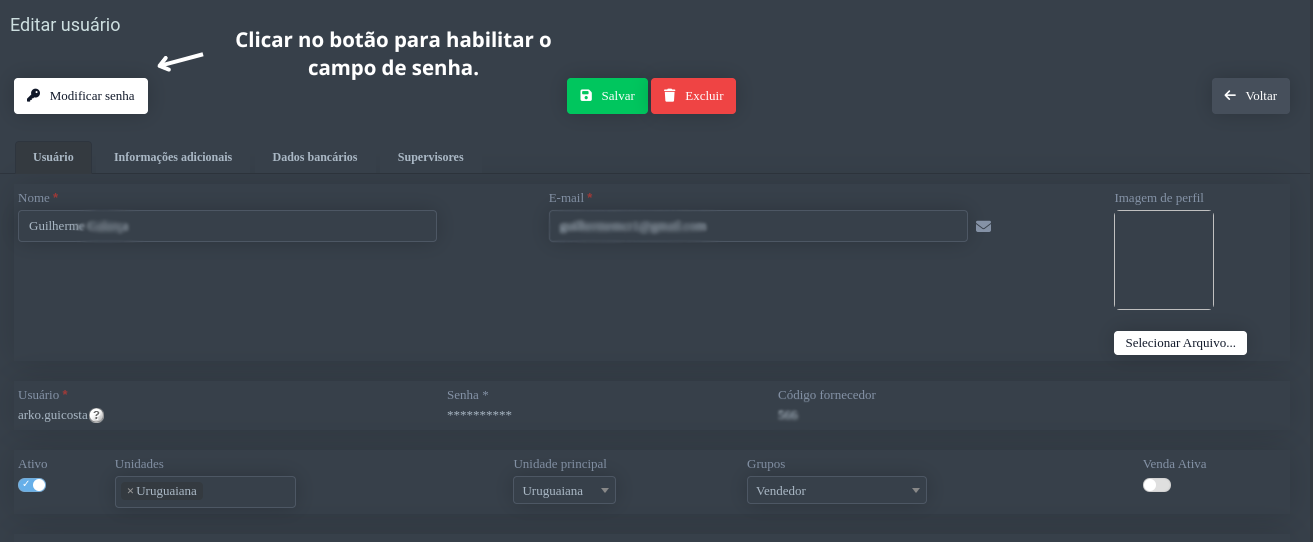Click the left arrow icon on Voltar
Screen dimensions: 1313x542
pyautogui.click(x=1230, y=96)
